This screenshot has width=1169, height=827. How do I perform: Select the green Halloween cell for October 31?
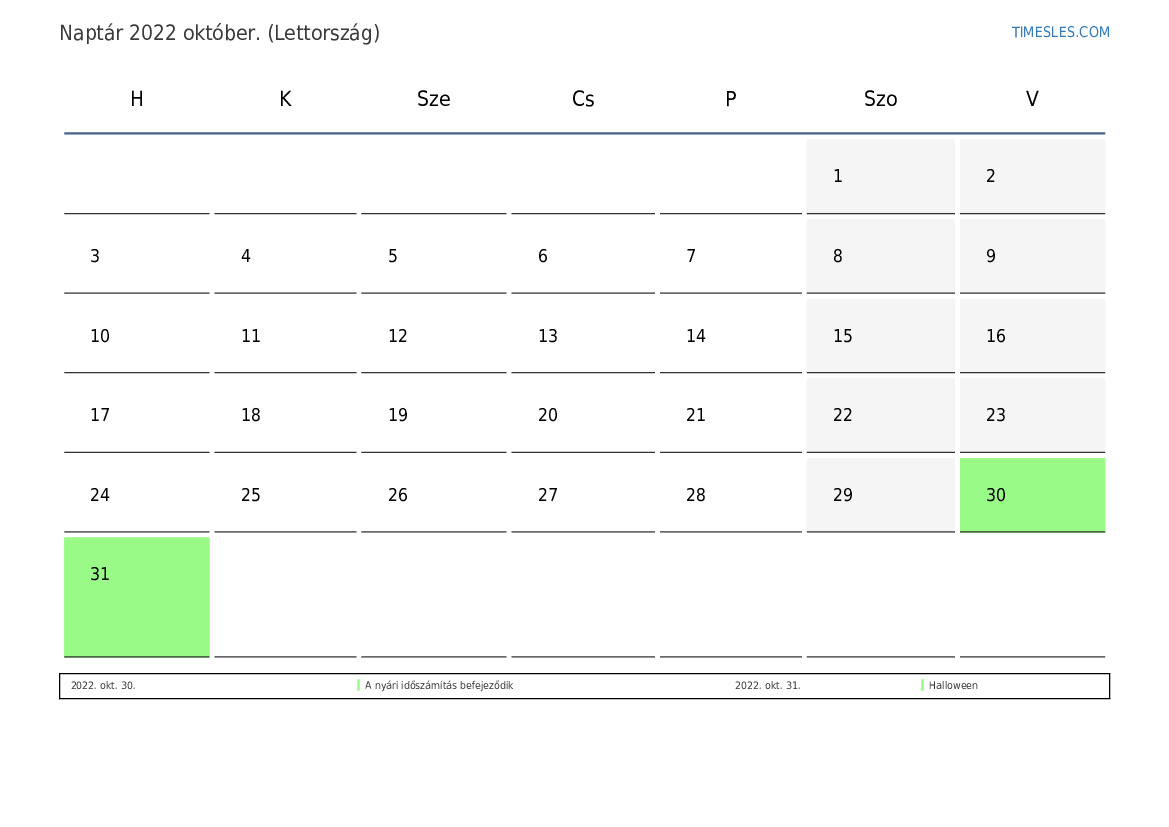pyautogui.click(x=137, y=596)
